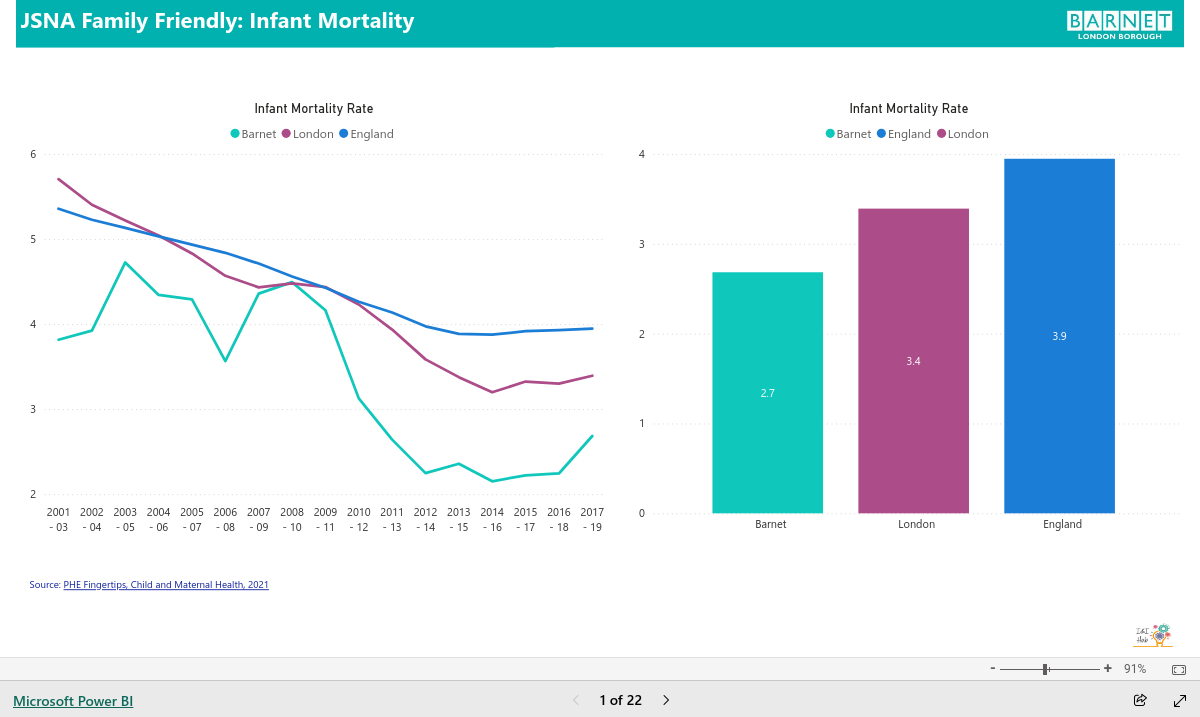Image resolution: width=1200 pixels, height=717 pixels.
Task: Click the zoom in plus icon
Action: 1108,668
